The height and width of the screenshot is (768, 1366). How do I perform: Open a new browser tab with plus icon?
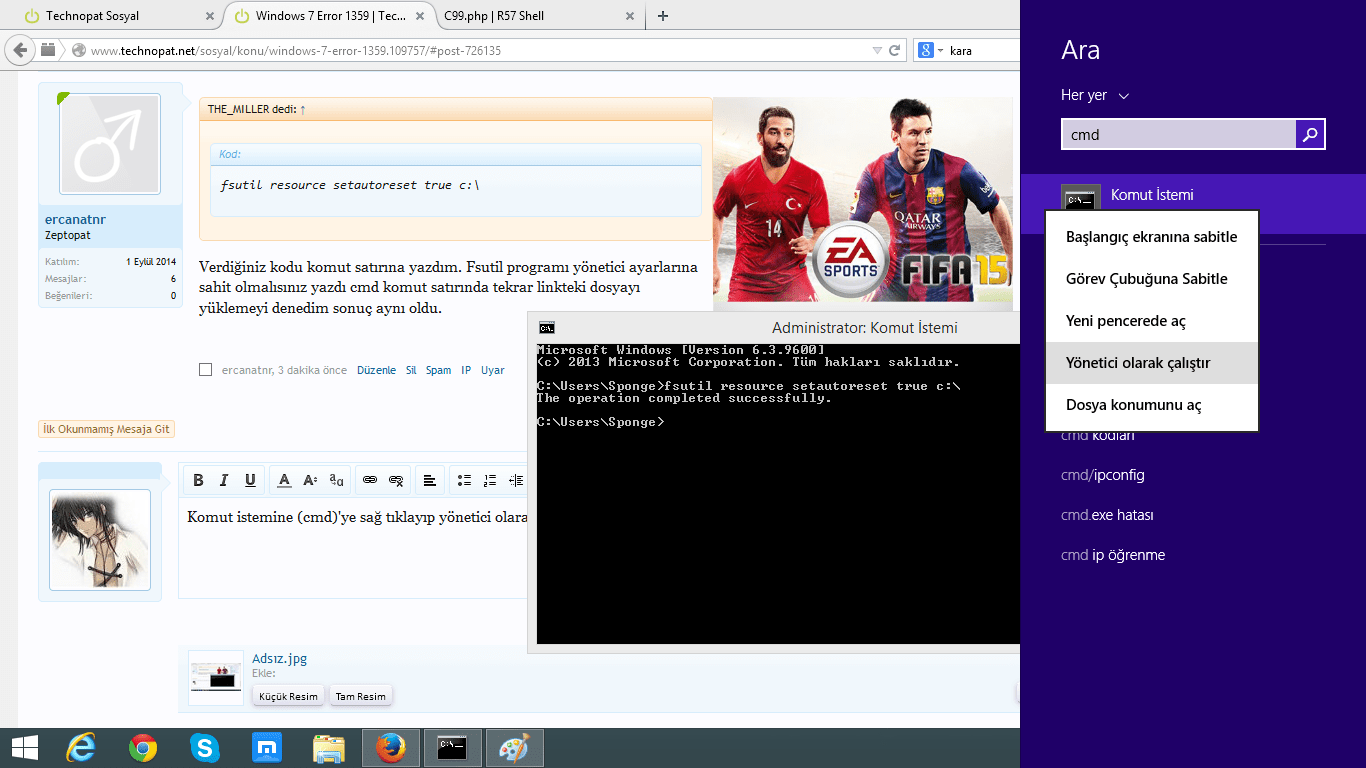click(x=663, y=15)
